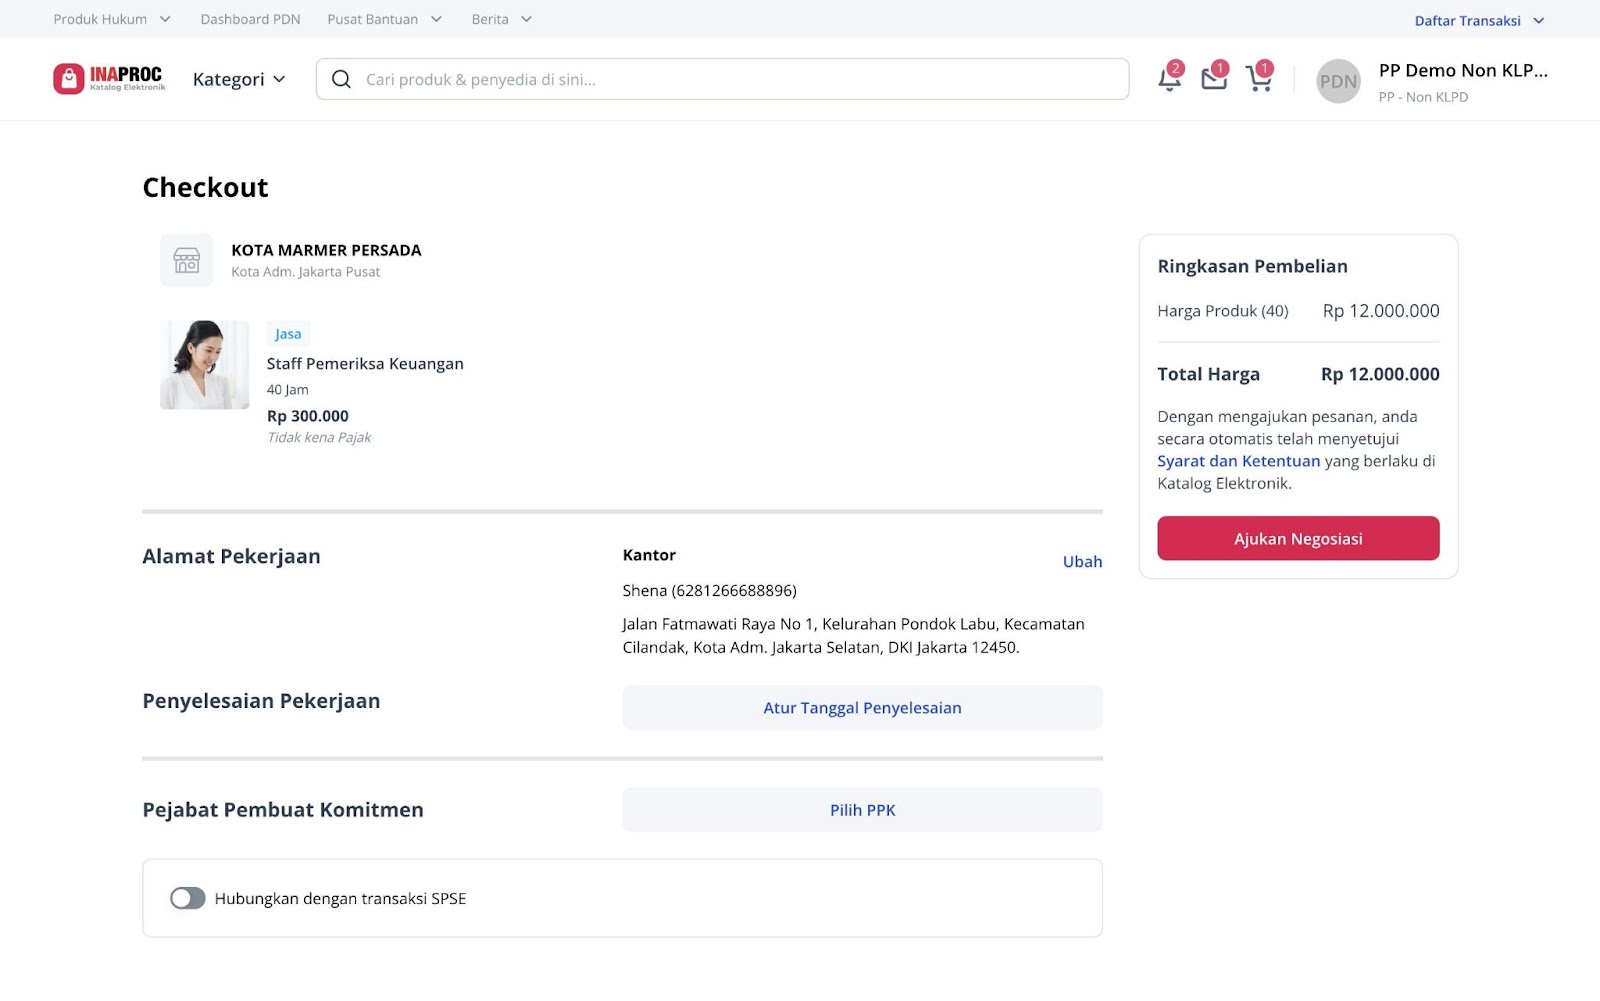The height and width of the screenshot is (1001, 1600).
Task: Click the Pilih PPK button
Action: [862, 810]
